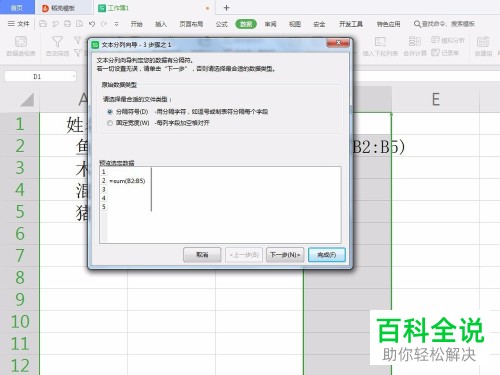Select the highlighted 数据 ribbon tab
The height and width of the screenshot is (375, 500).
point(246,24)
